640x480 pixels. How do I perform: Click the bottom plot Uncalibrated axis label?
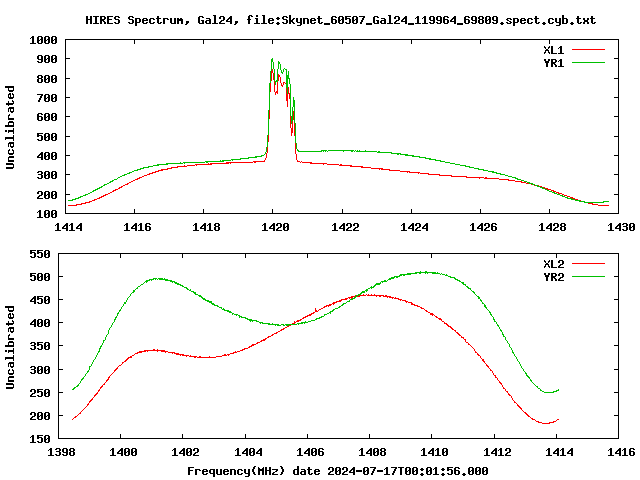pyautogui.click(x=10, y=347)
